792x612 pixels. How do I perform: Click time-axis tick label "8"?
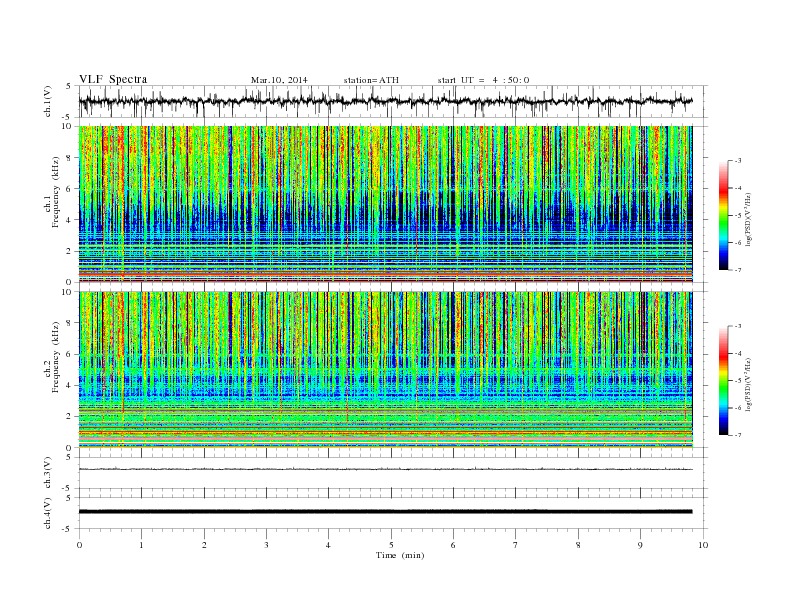click(x=578, y=545)
